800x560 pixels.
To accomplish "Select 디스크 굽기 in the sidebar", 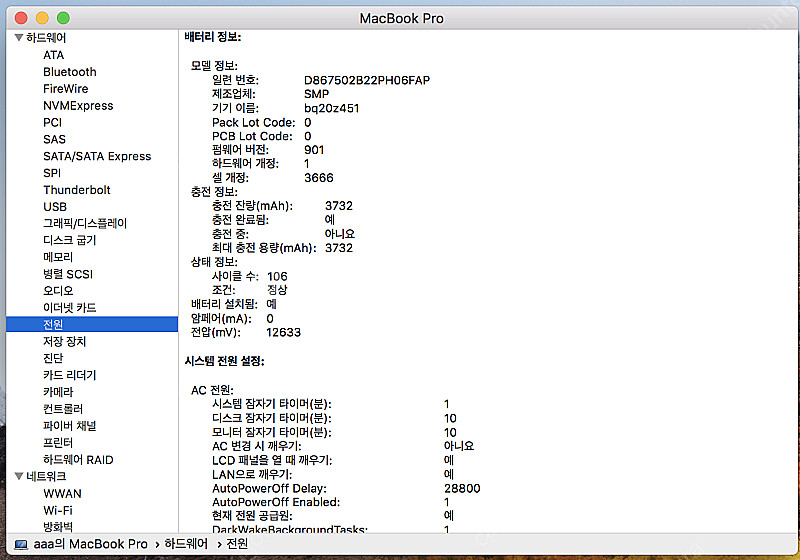I will pos(70,240).
